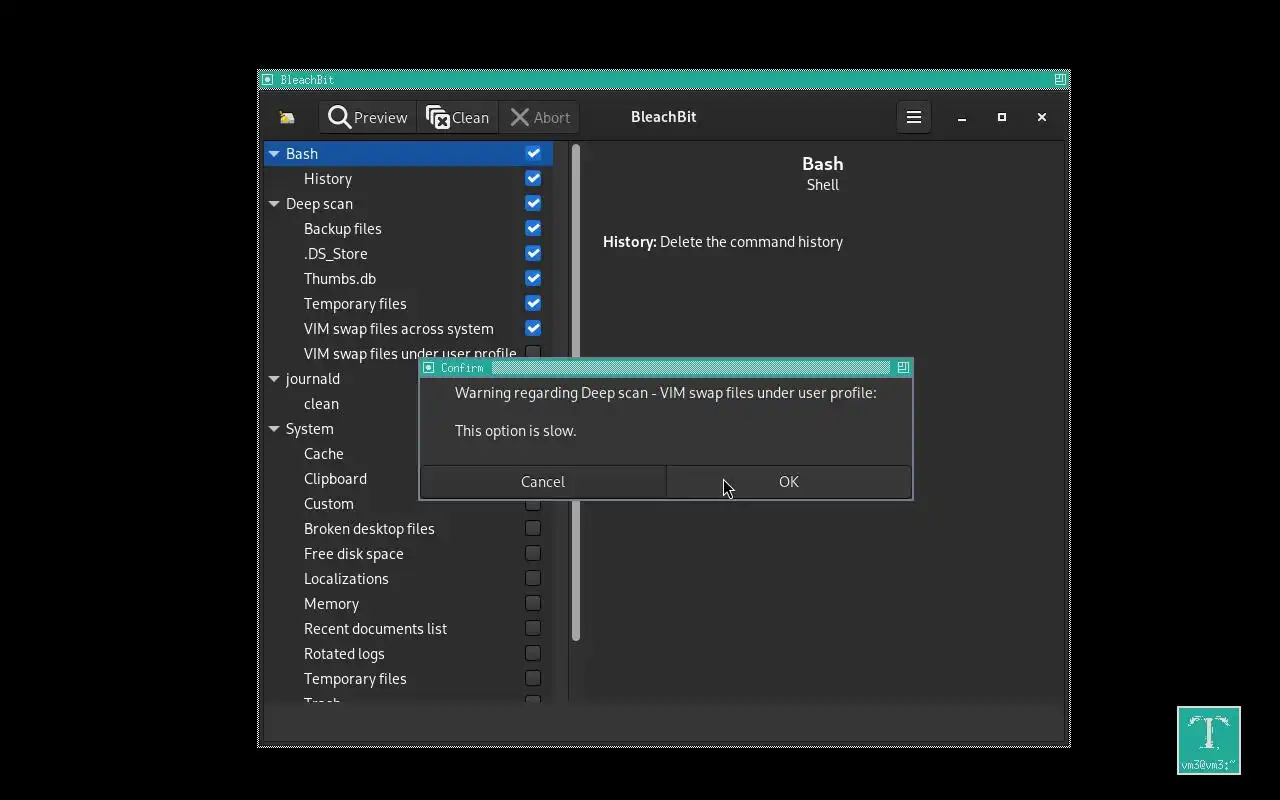Screen dimensions: 1280x800
Task: Enable Rotated logs checkbox
Action: click(x=533, y=653)
